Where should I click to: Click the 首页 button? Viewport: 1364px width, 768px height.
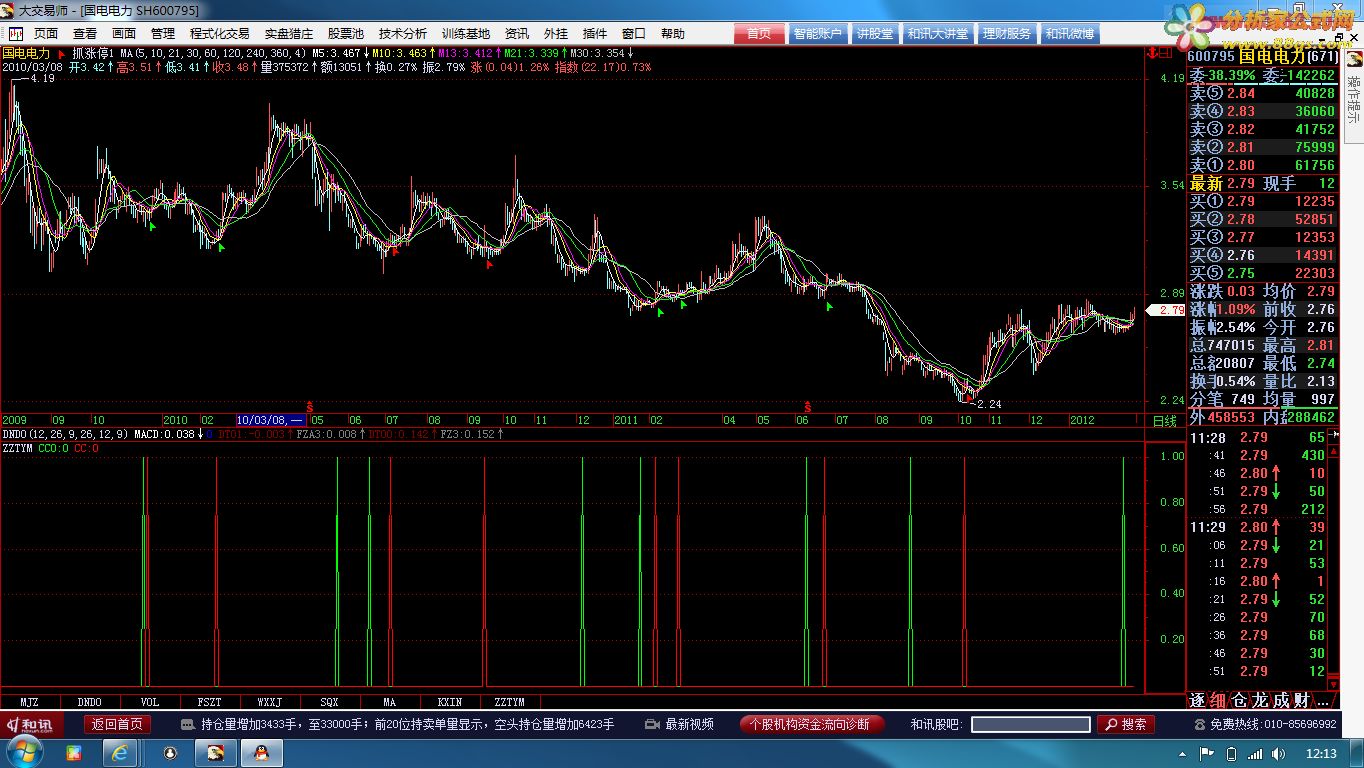[759, 34]
